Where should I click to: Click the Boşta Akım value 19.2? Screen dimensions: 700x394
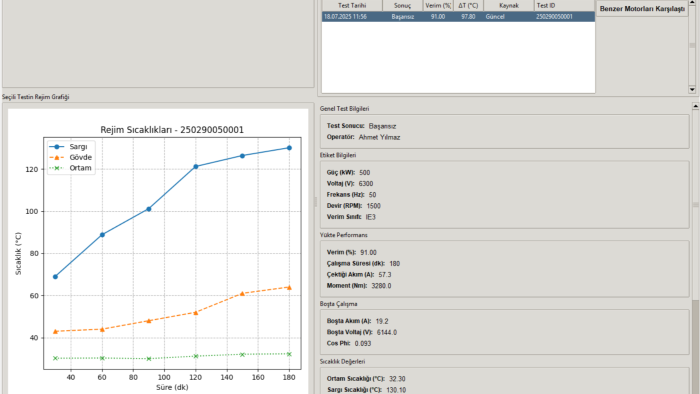(382, 321)
